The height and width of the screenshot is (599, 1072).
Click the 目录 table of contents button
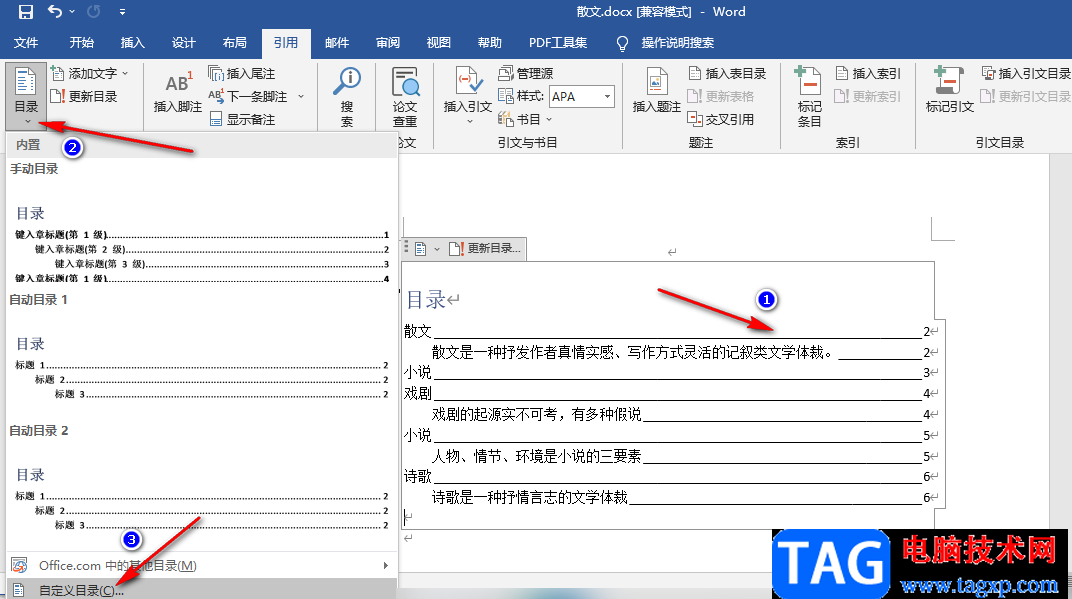tap(26, 96)
